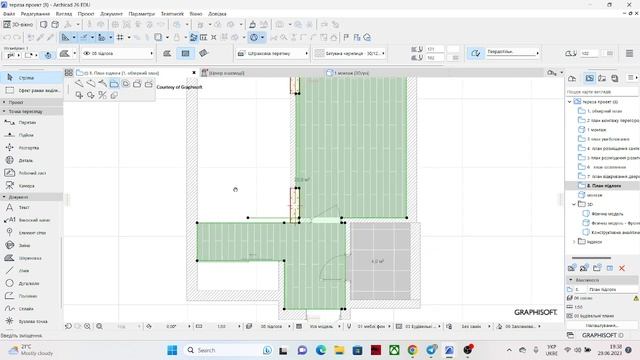Select the Arc/Circle tool in toolbox
This screenshot has height=360, width=640.
point(31,283)
